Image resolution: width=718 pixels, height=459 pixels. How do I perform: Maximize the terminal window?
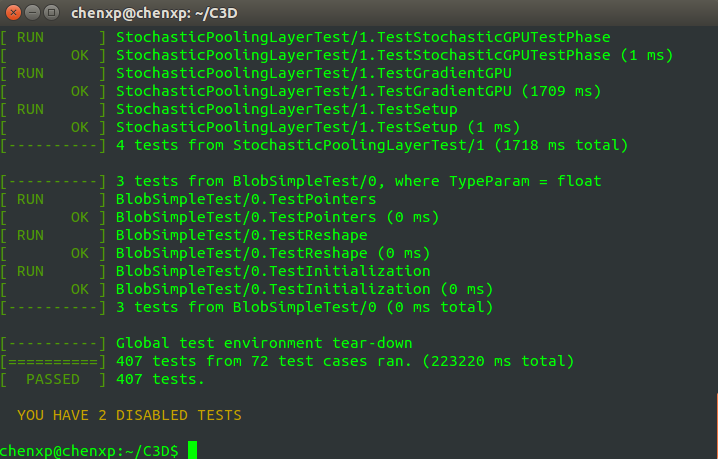(51, 13)
